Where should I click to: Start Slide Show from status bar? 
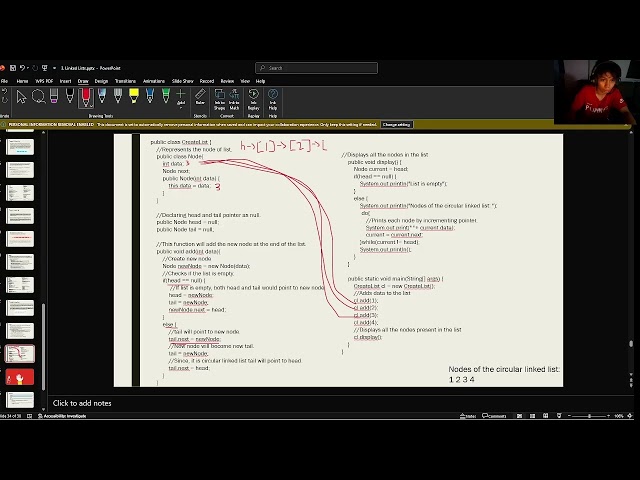(x=559, y=416)
